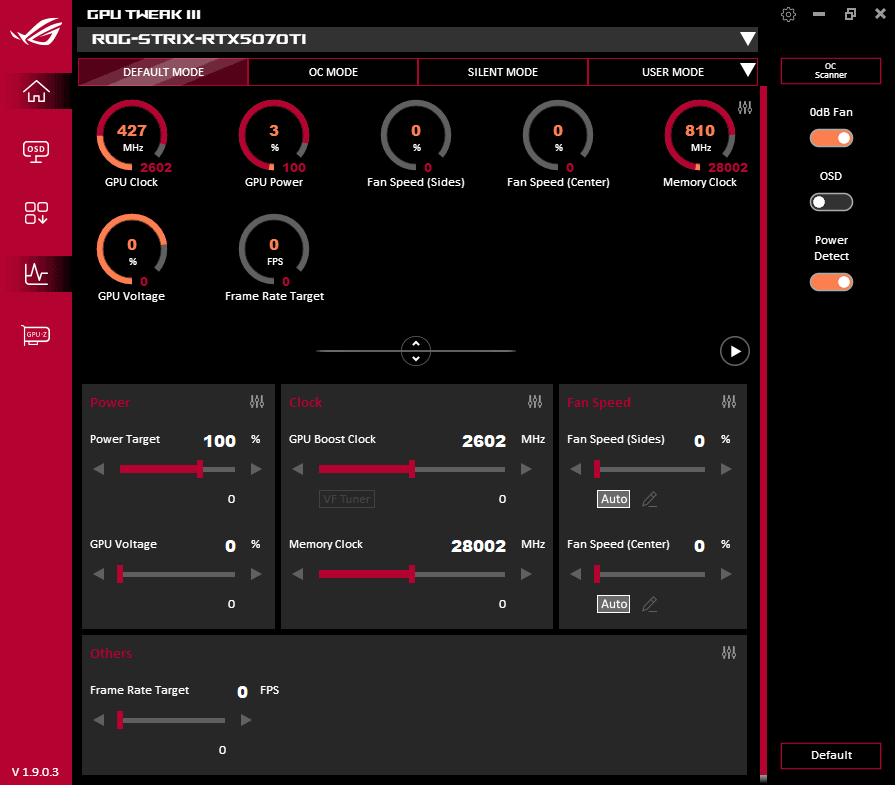Disable the Power Detect toggle

[x=831, y=282]
